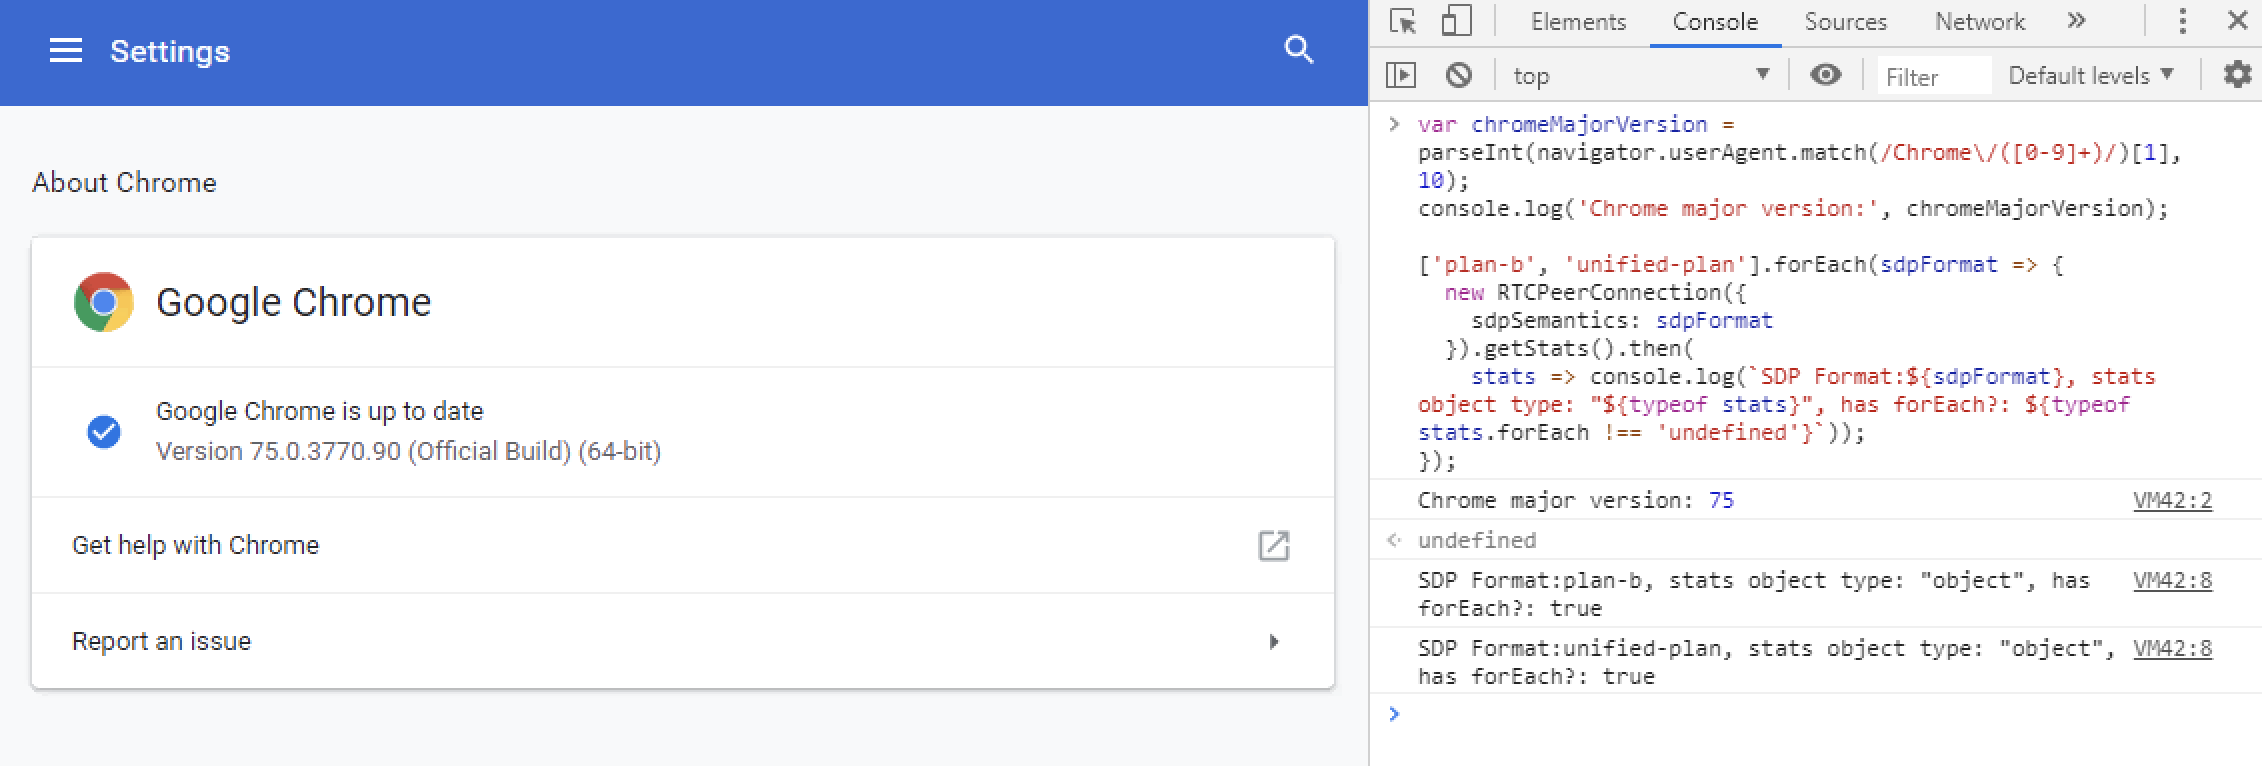Click the Version 75.0.3770.90 text
Image resolution: width=2262 pixels, height=766 pixels.
408,451
